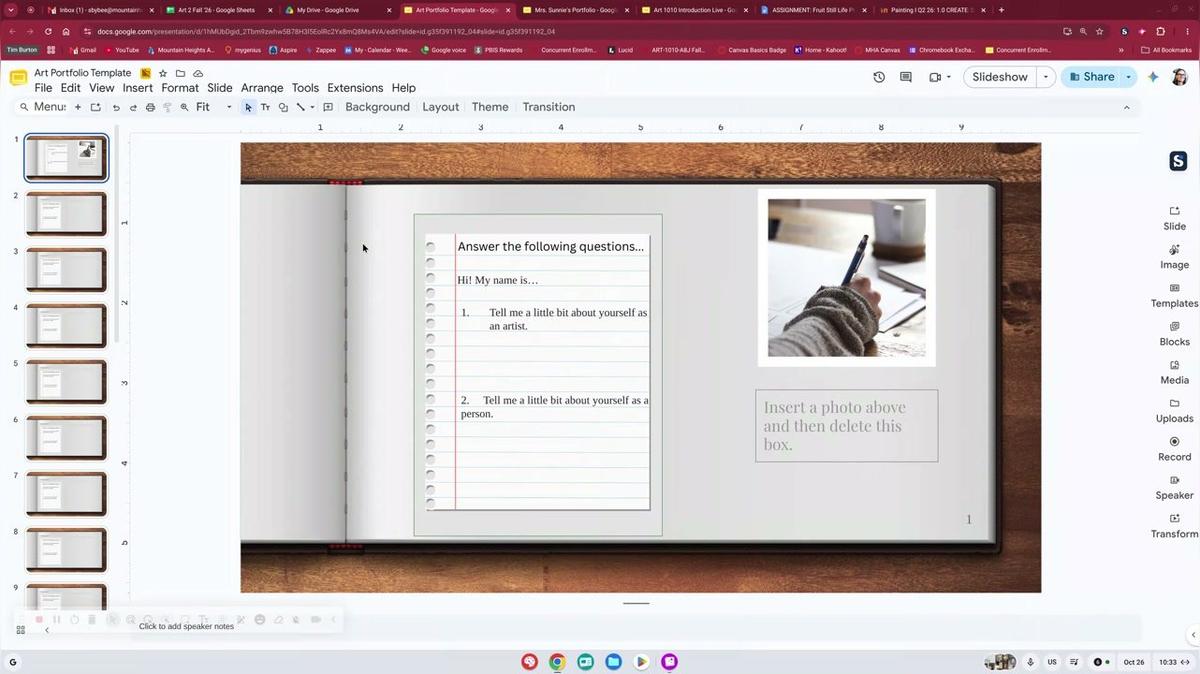Click the Transition button

pos(548,107)
